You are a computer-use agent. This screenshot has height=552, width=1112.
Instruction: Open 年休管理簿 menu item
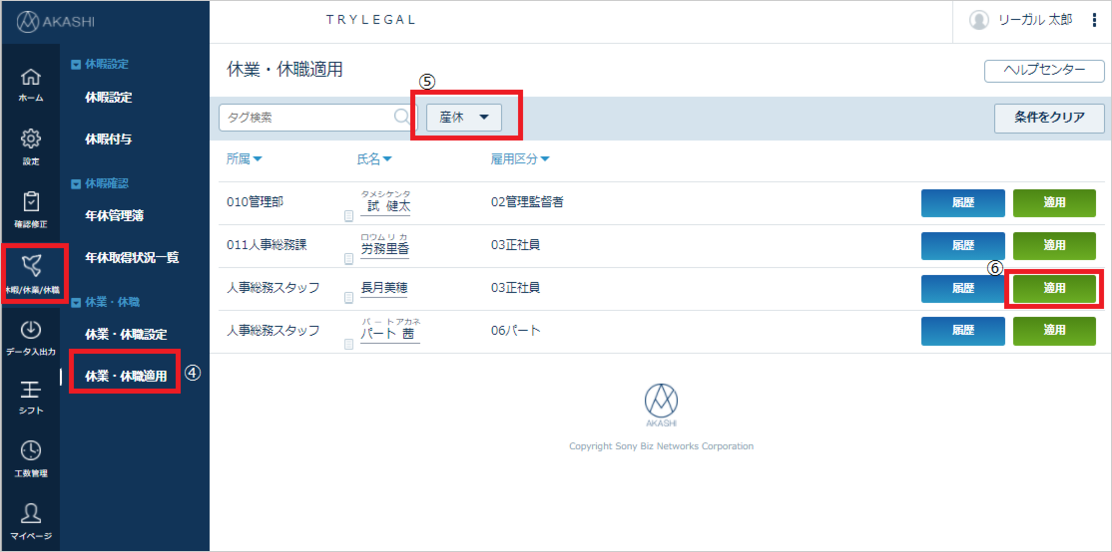point(114,215)
